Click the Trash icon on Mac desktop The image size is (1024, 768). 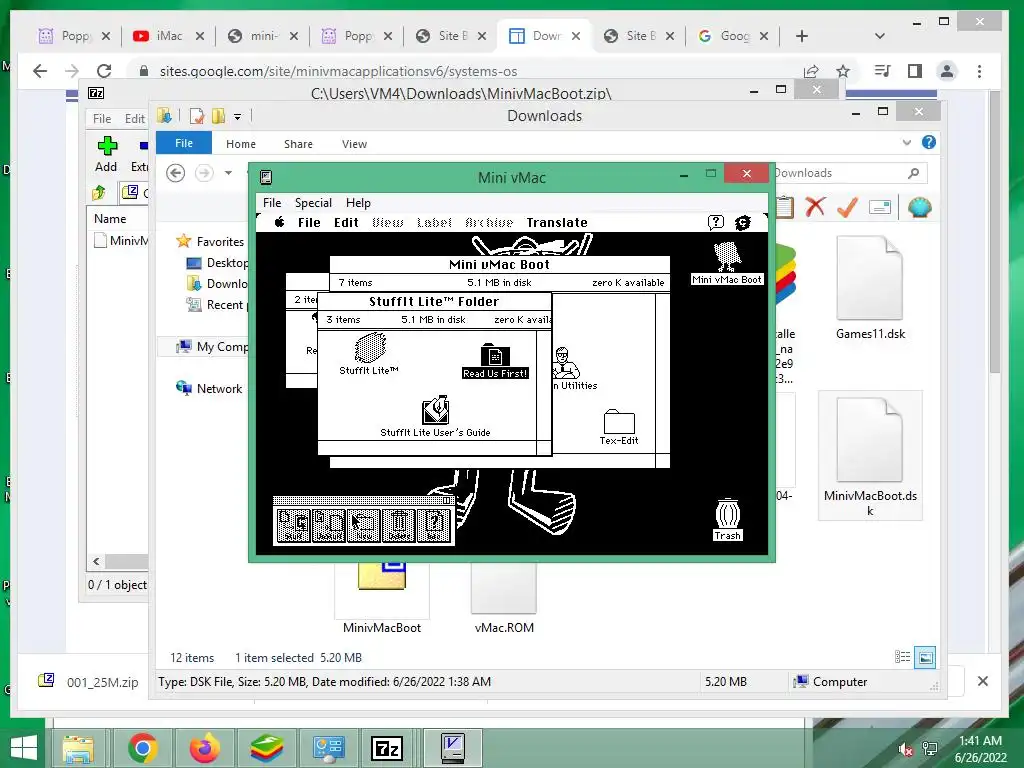click(x=728, y=520)
